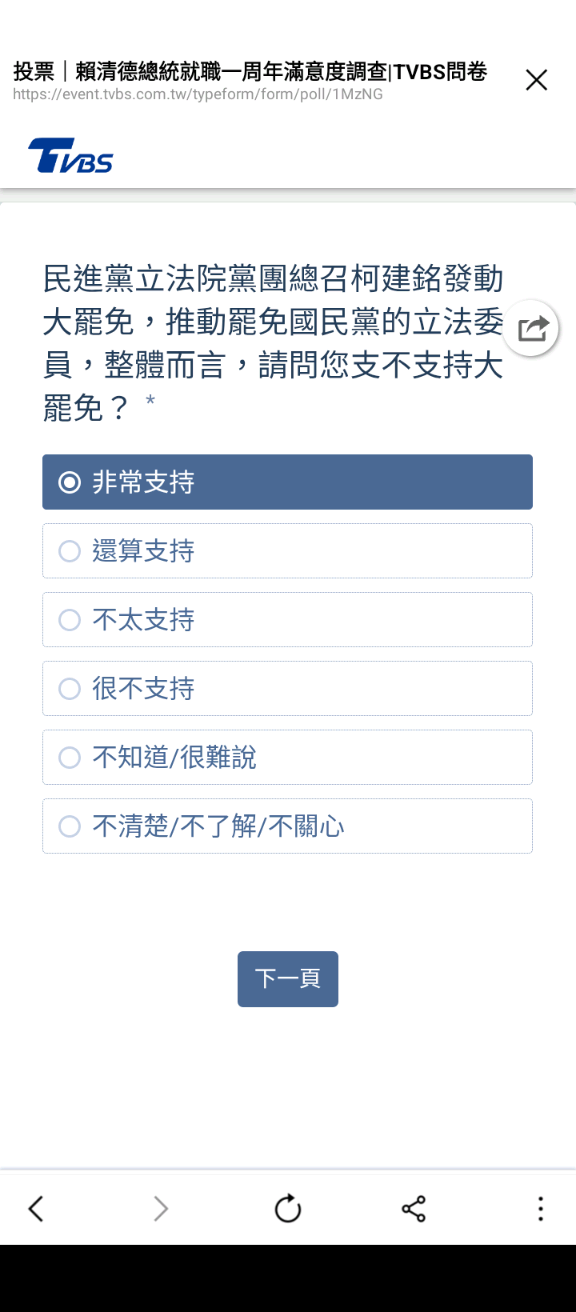
Task: Close the in-app browser with X icon
Action: click(537, 81)
